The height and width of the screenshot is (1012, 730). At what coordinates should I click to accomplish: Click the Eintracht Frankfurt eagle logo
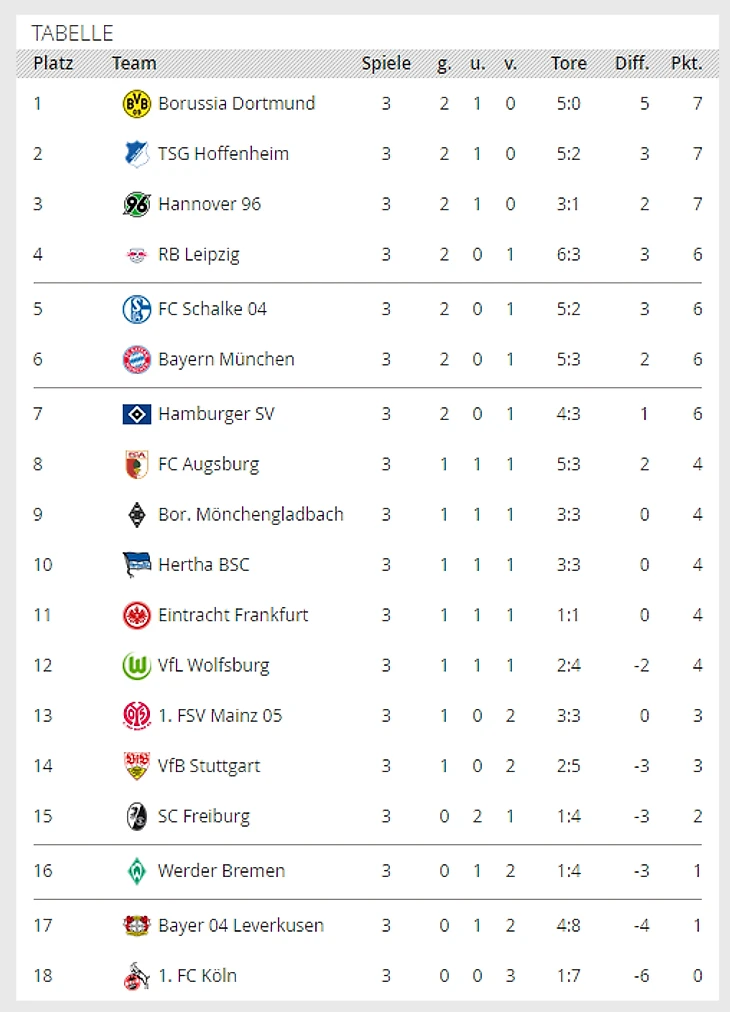pyautogui.click(x=136, y=615)
